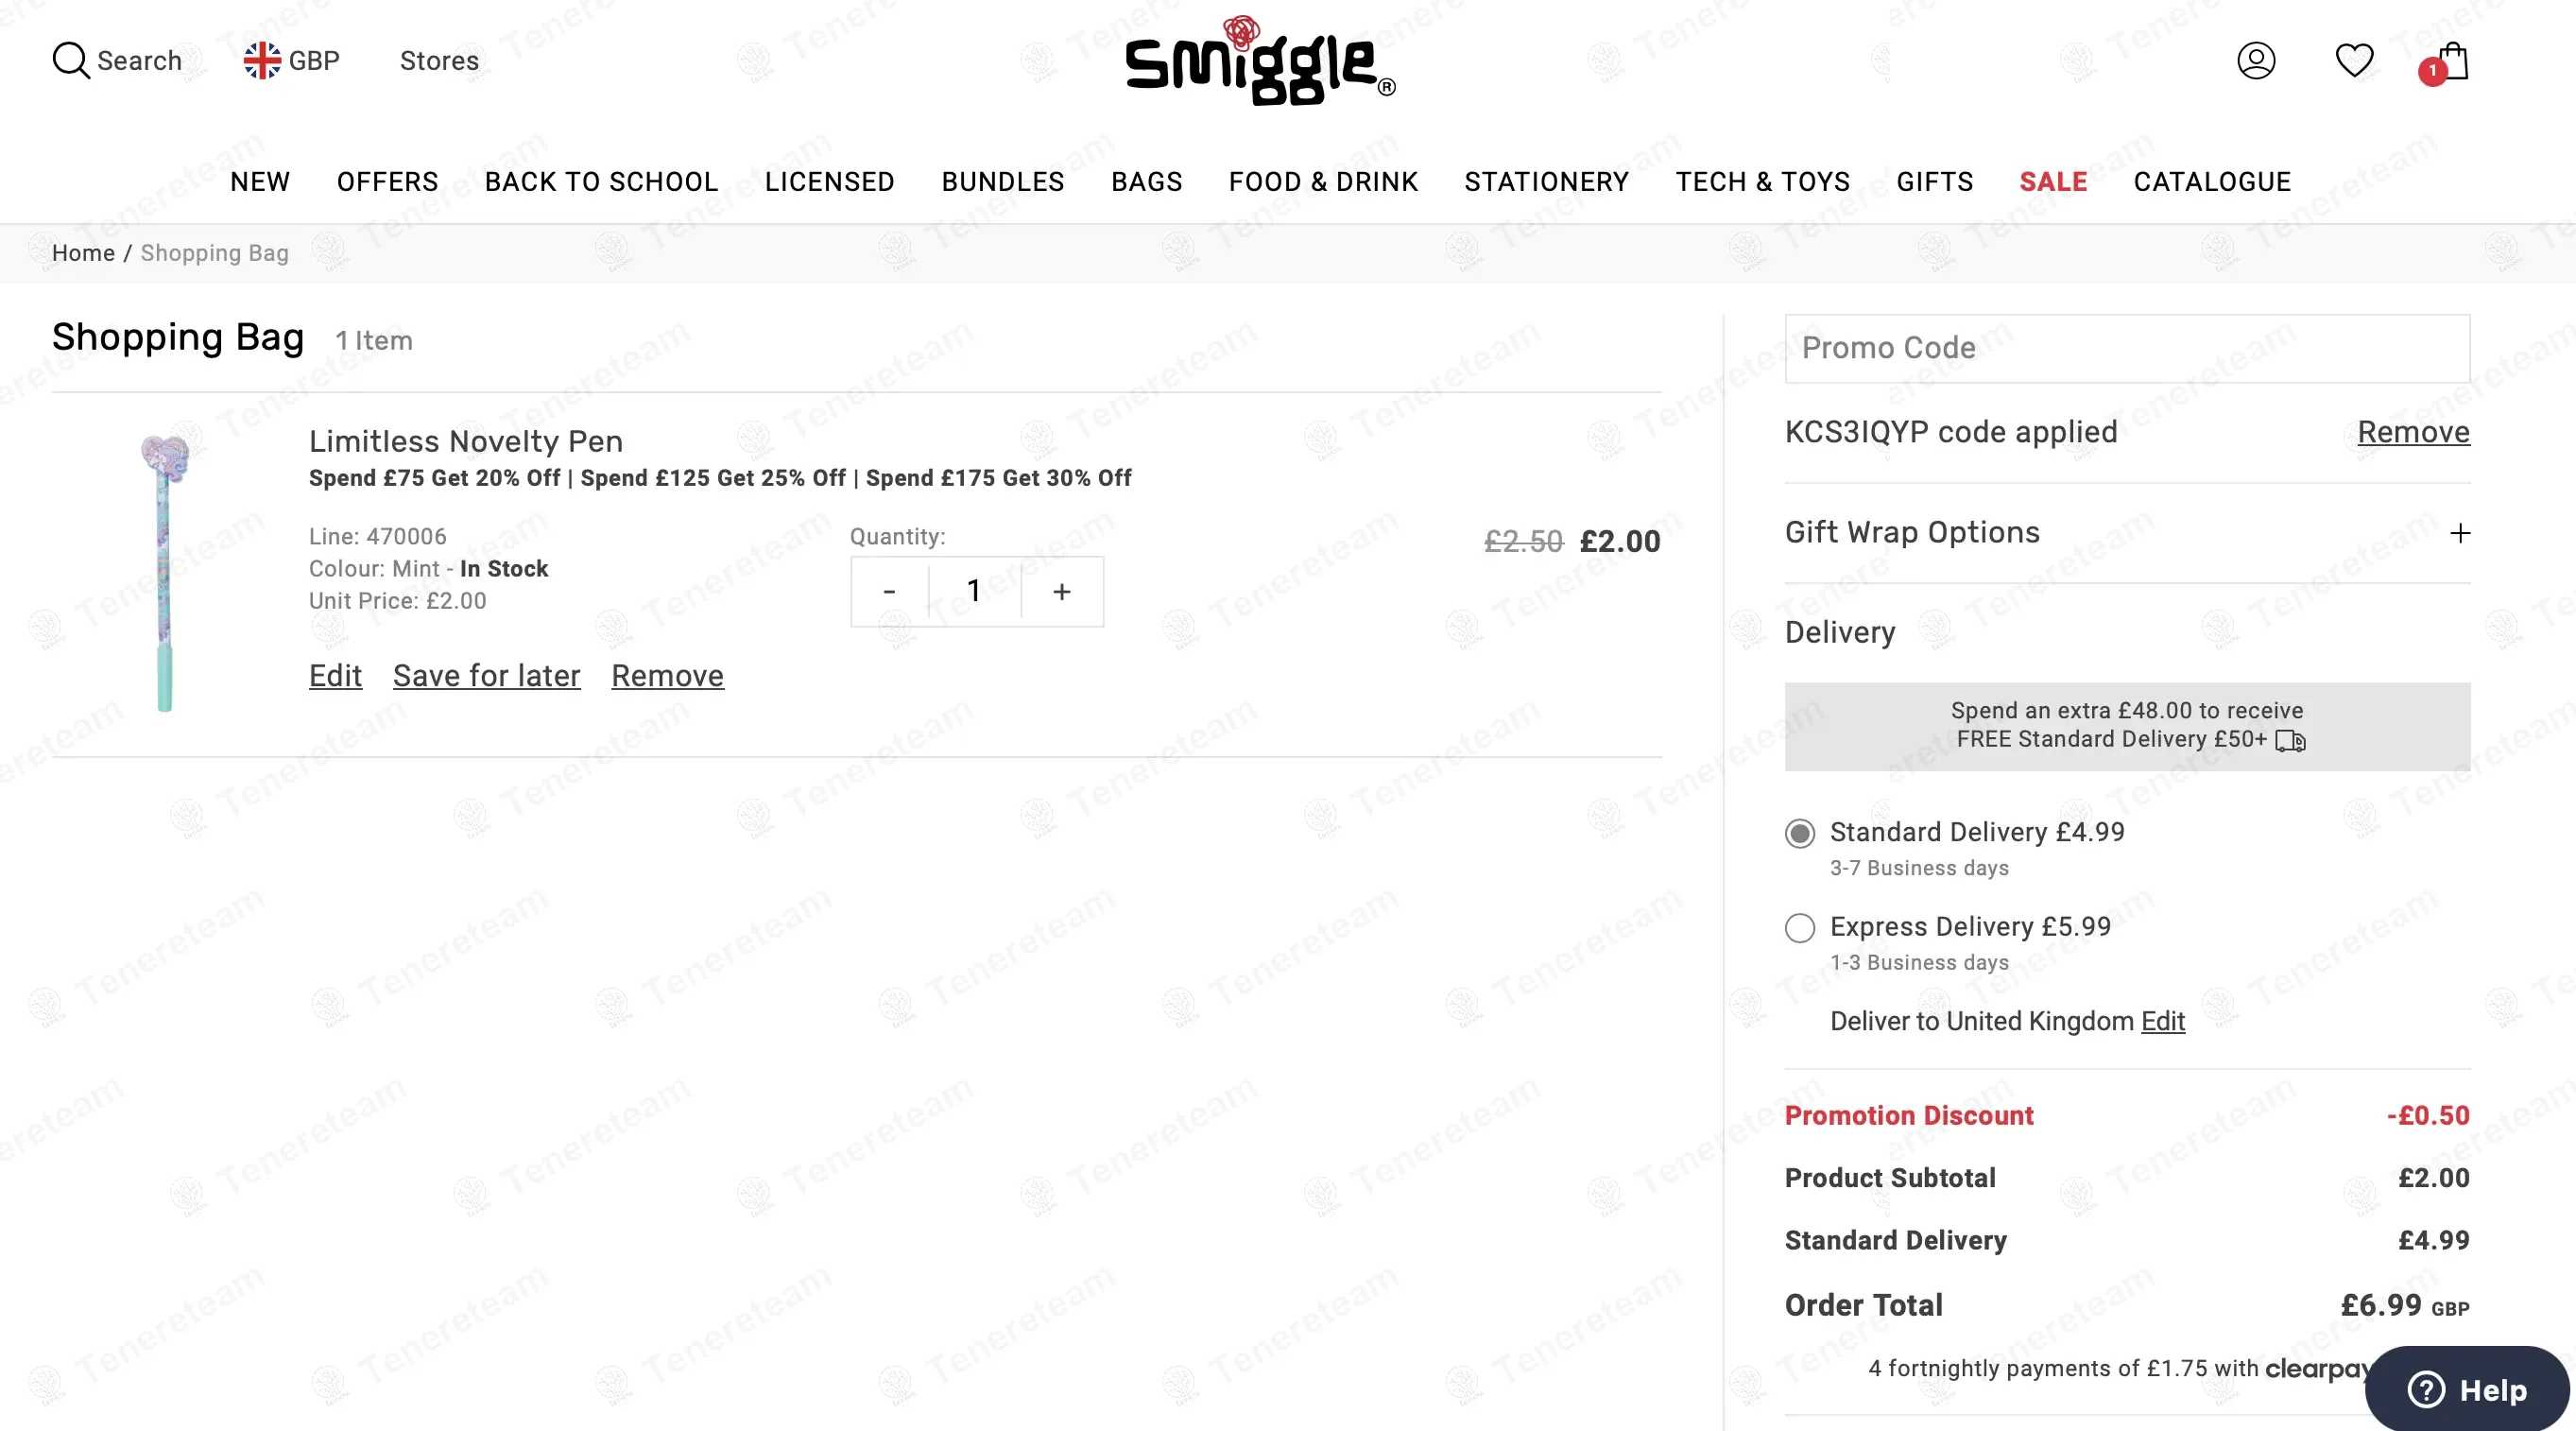Click the delivery truck icon in banner
2576x1431 pixels.
[2290, 741]
